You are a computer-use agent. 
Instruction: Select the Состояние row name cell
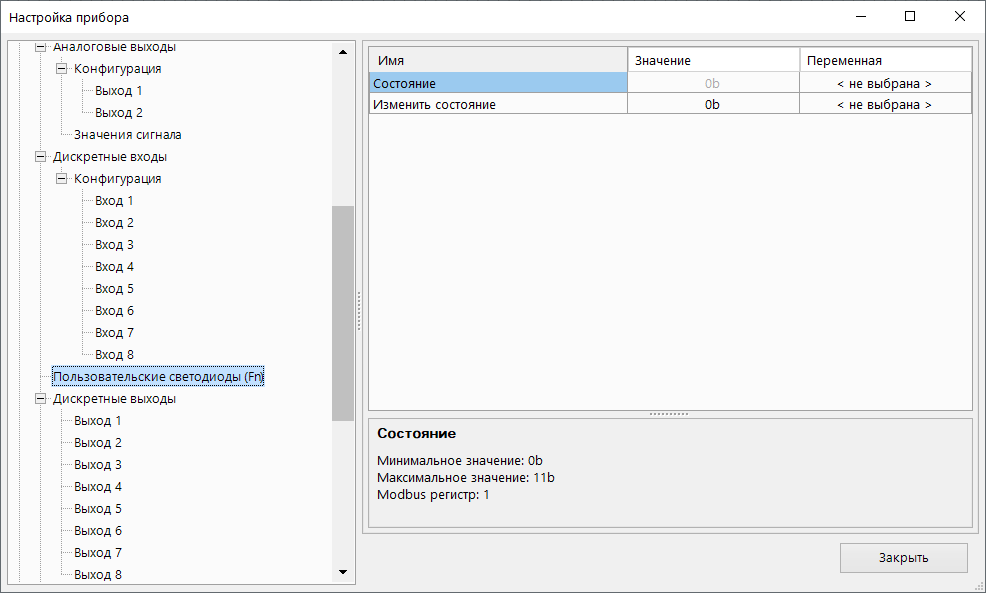(x=498, y=84)
